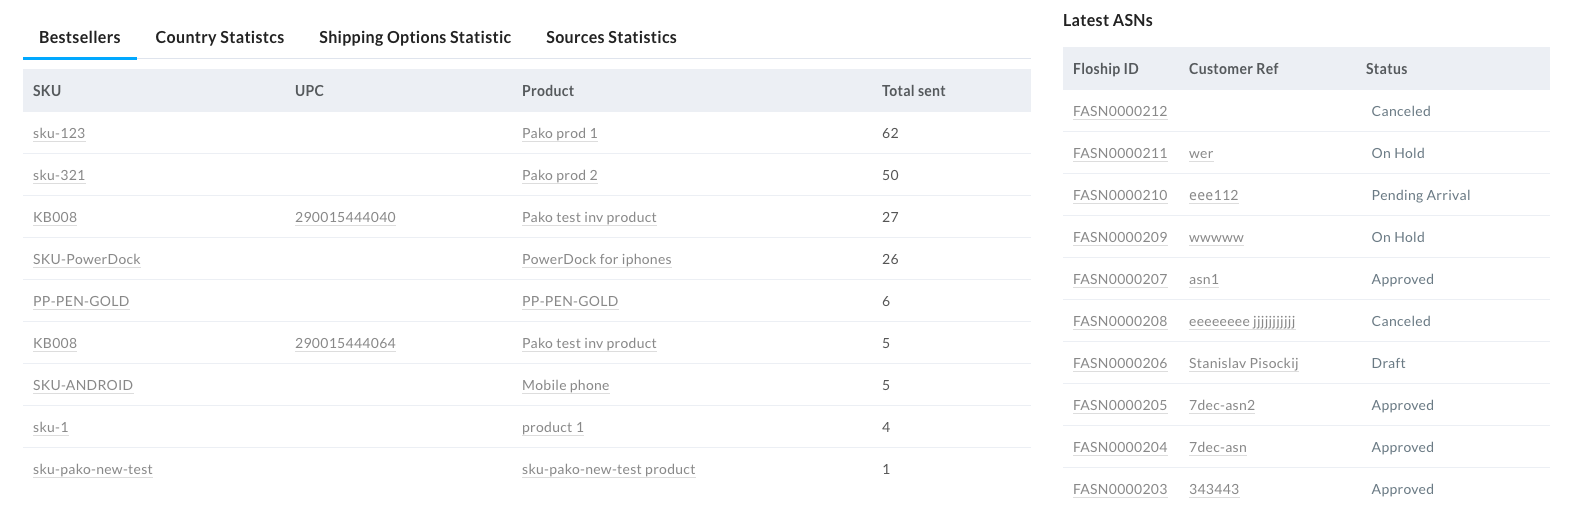Image resolution: width=1573 pixels, height=517 pixels.
Task: Open UPC 290015444040 link
Action: pos(345,217)
